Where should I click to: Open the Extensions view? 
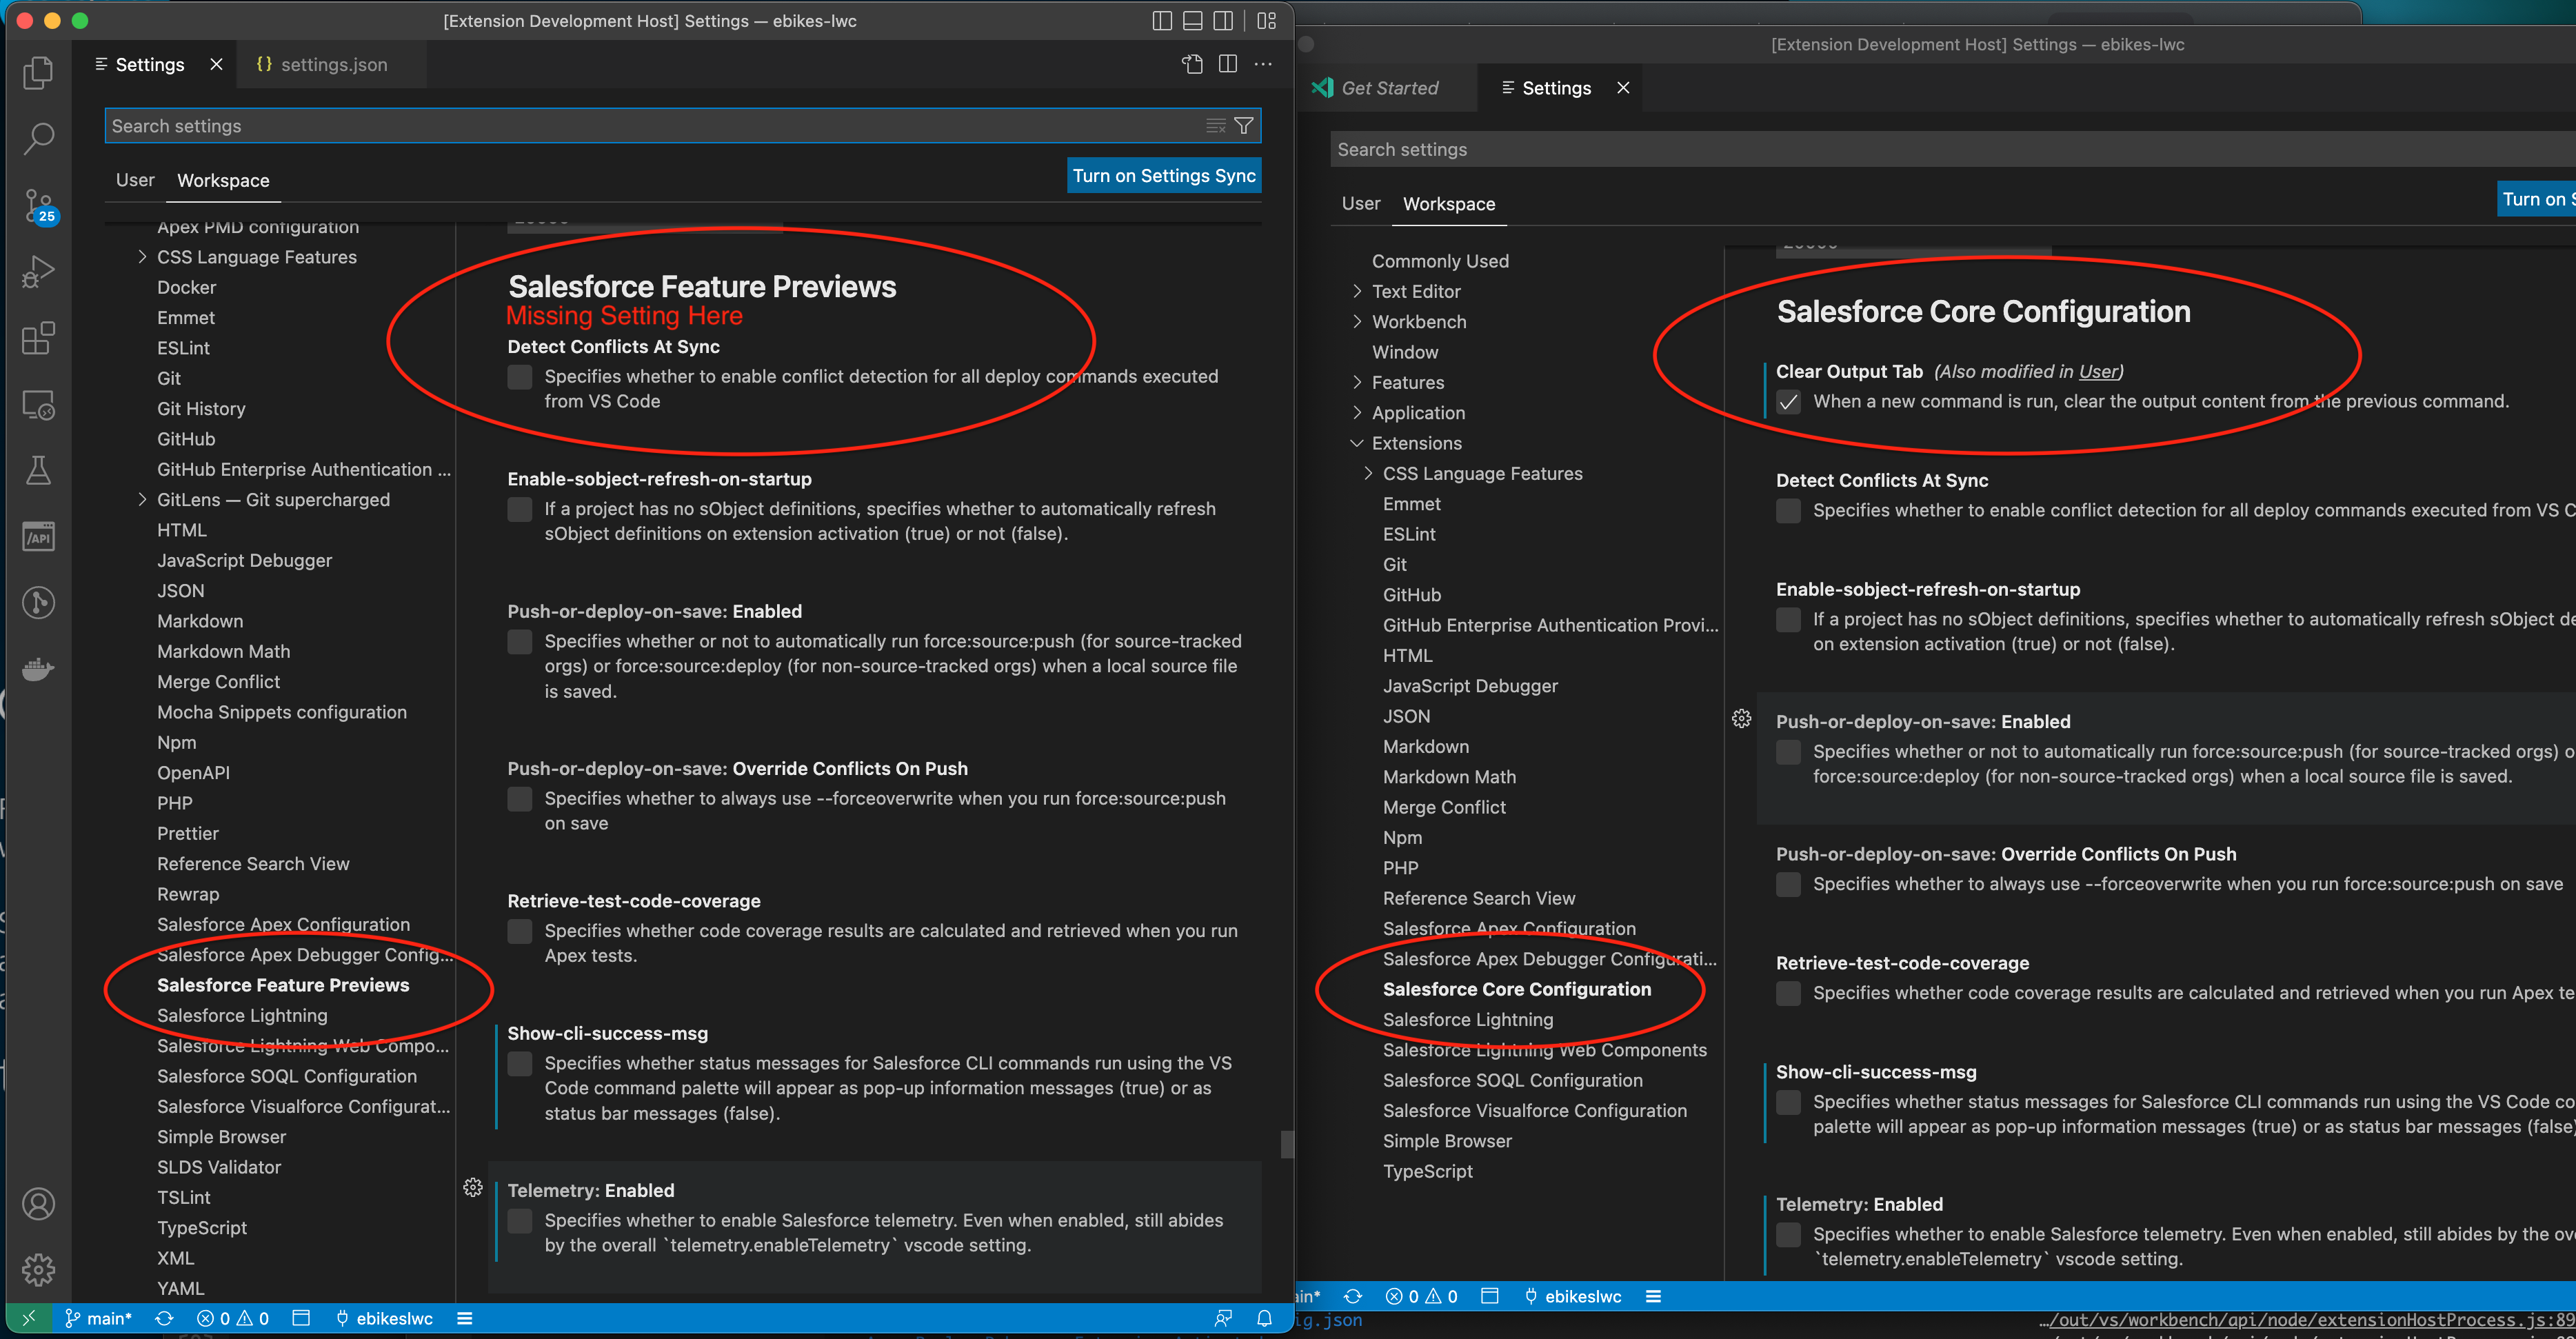coord(38,338)
